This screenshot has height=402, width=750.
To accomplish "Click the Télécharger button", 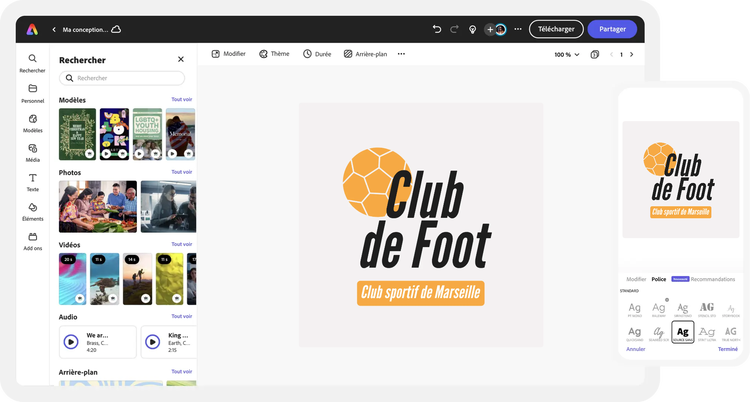I will [556, 29].
